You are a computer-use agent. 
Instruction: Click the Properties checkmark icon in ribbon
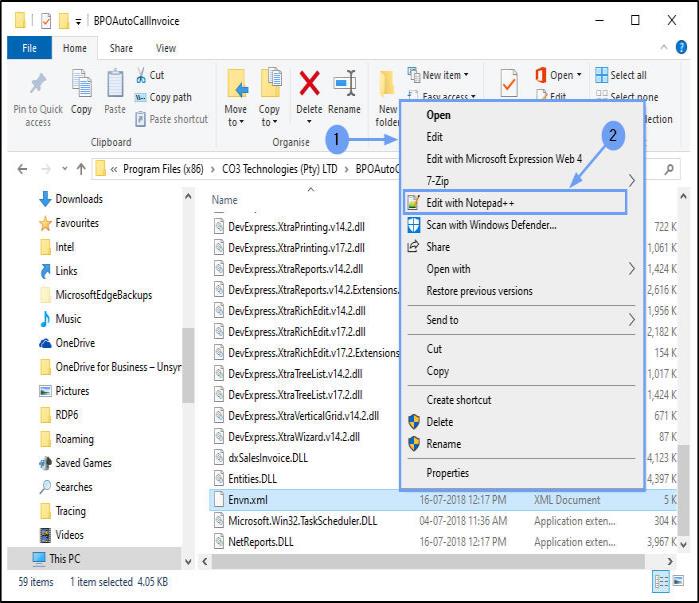click(509, 83)
